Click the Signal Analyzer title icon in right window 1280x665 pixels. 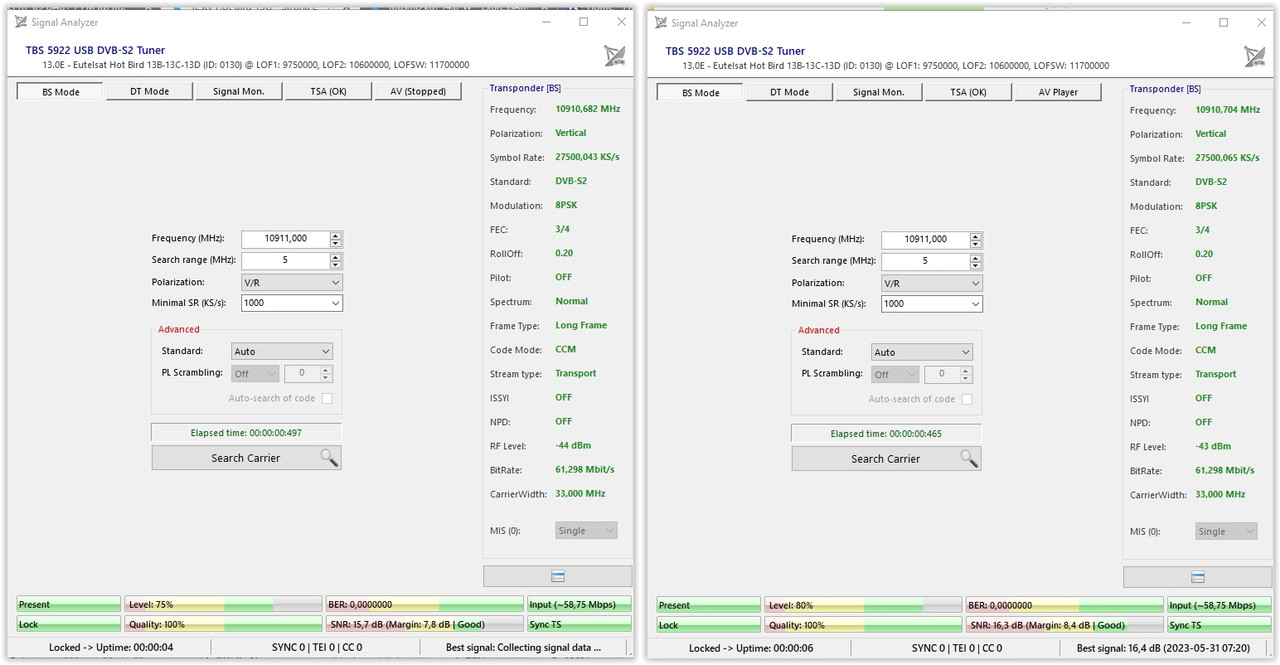pos(660,23)
